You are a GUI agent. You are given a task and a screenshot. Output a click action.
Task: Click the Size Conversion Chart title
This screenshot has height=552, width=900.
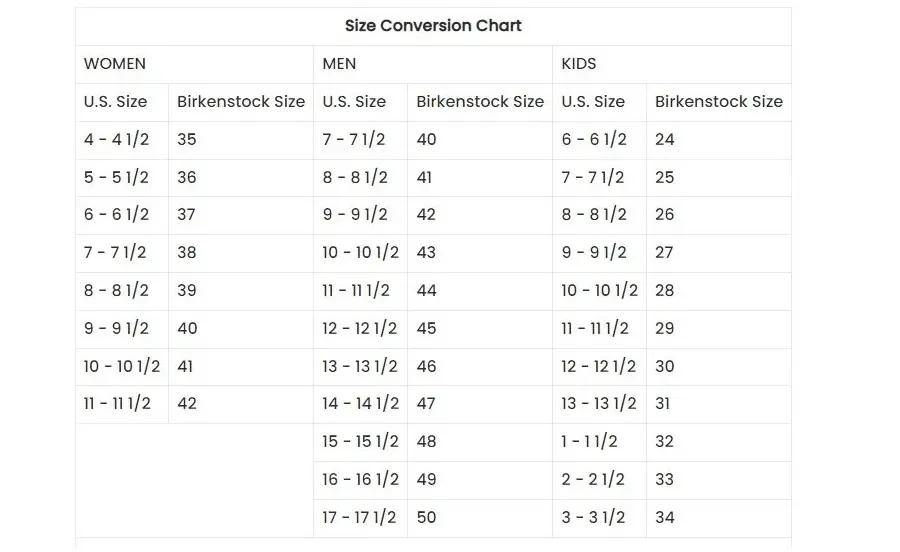coord(433,26)
